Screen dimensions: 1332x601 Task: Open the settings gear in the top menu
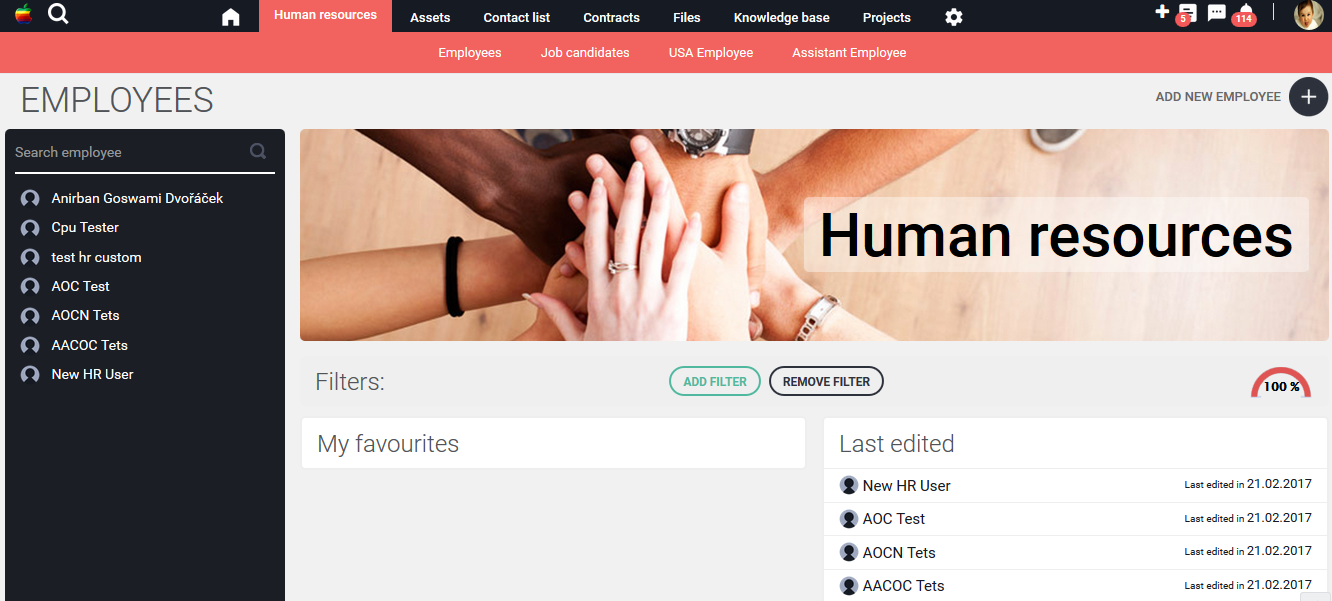coord(954,17)
